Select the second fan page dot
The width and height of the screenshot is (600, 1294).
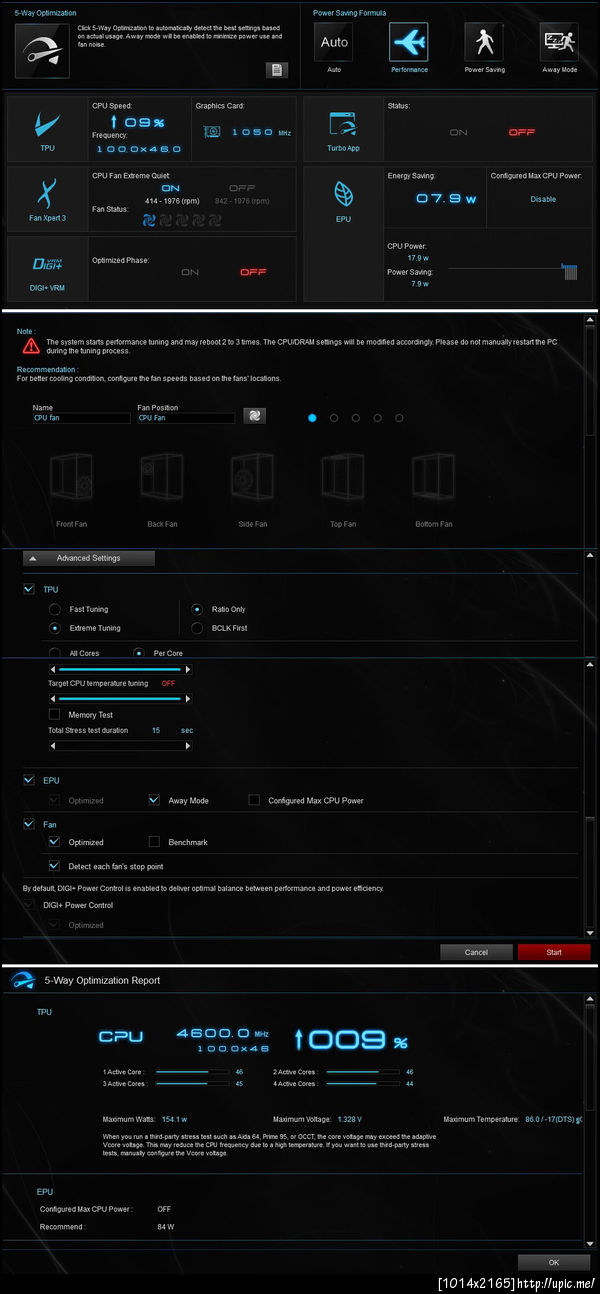click(334, 418)
